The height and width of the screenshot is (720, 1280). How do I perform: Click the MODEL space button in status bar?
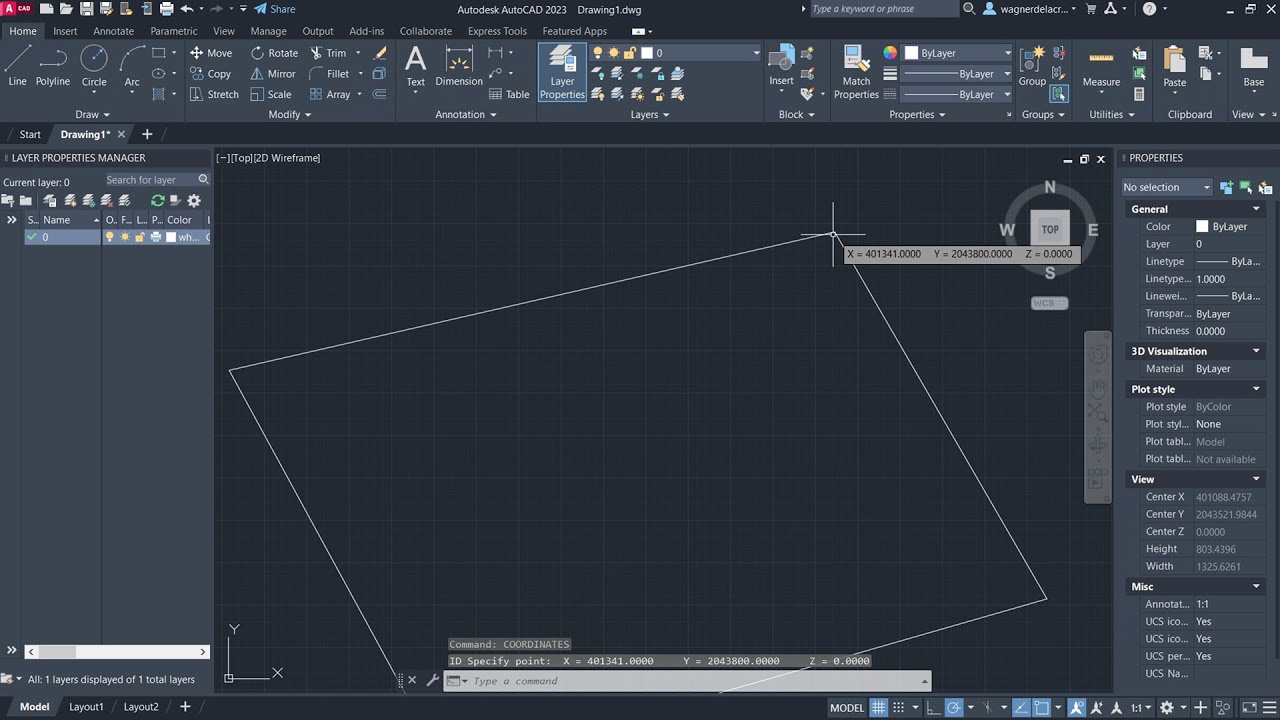847,707
